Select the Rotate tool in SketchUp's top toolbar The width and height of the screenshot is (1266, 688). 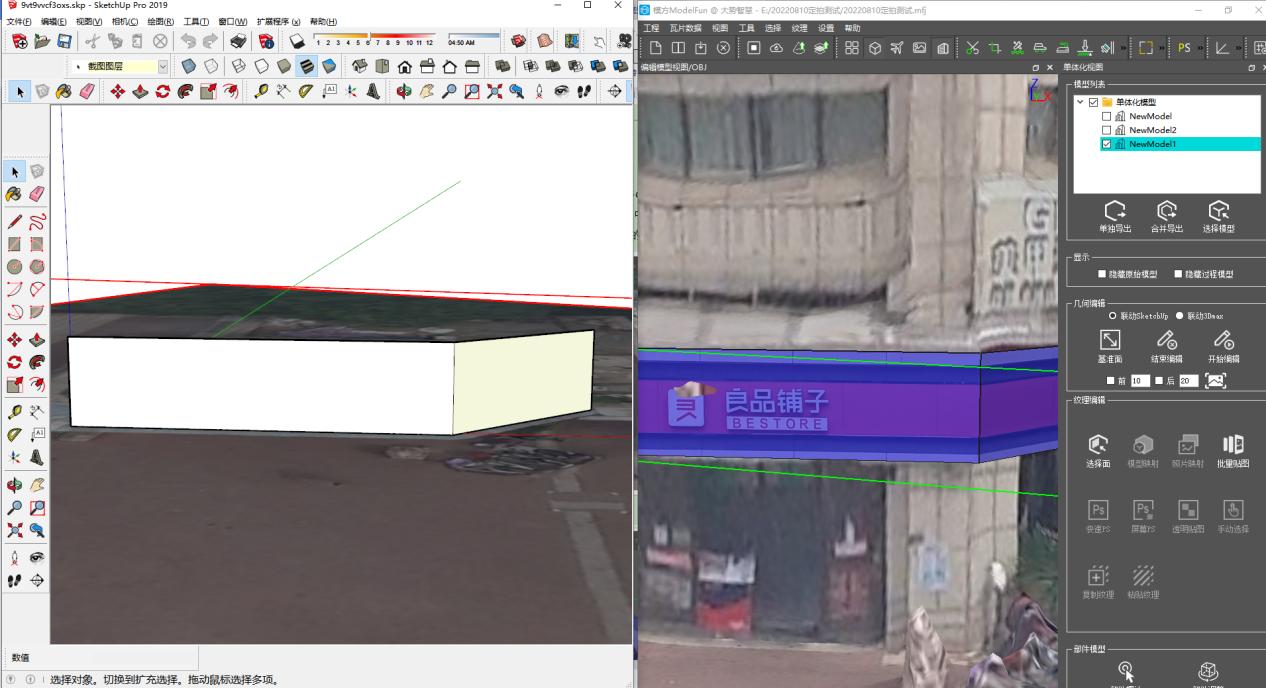pyautogui.click(x=162, y=92)
